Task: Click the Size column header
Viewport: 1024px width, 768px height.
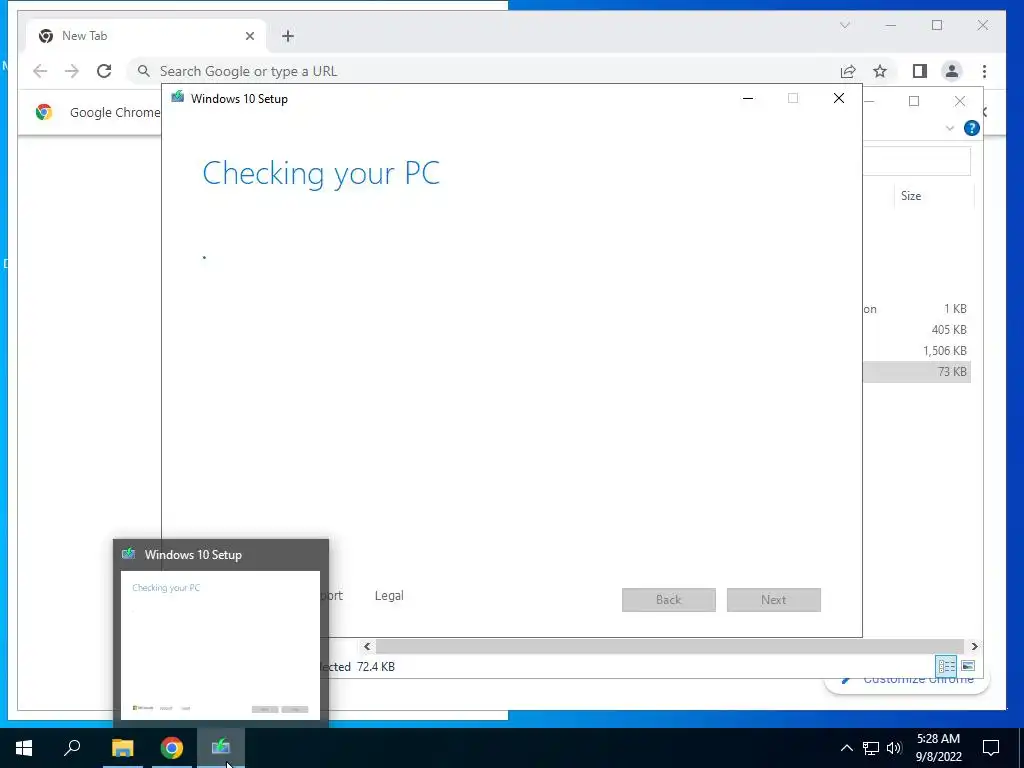Action: coord(934,196)
